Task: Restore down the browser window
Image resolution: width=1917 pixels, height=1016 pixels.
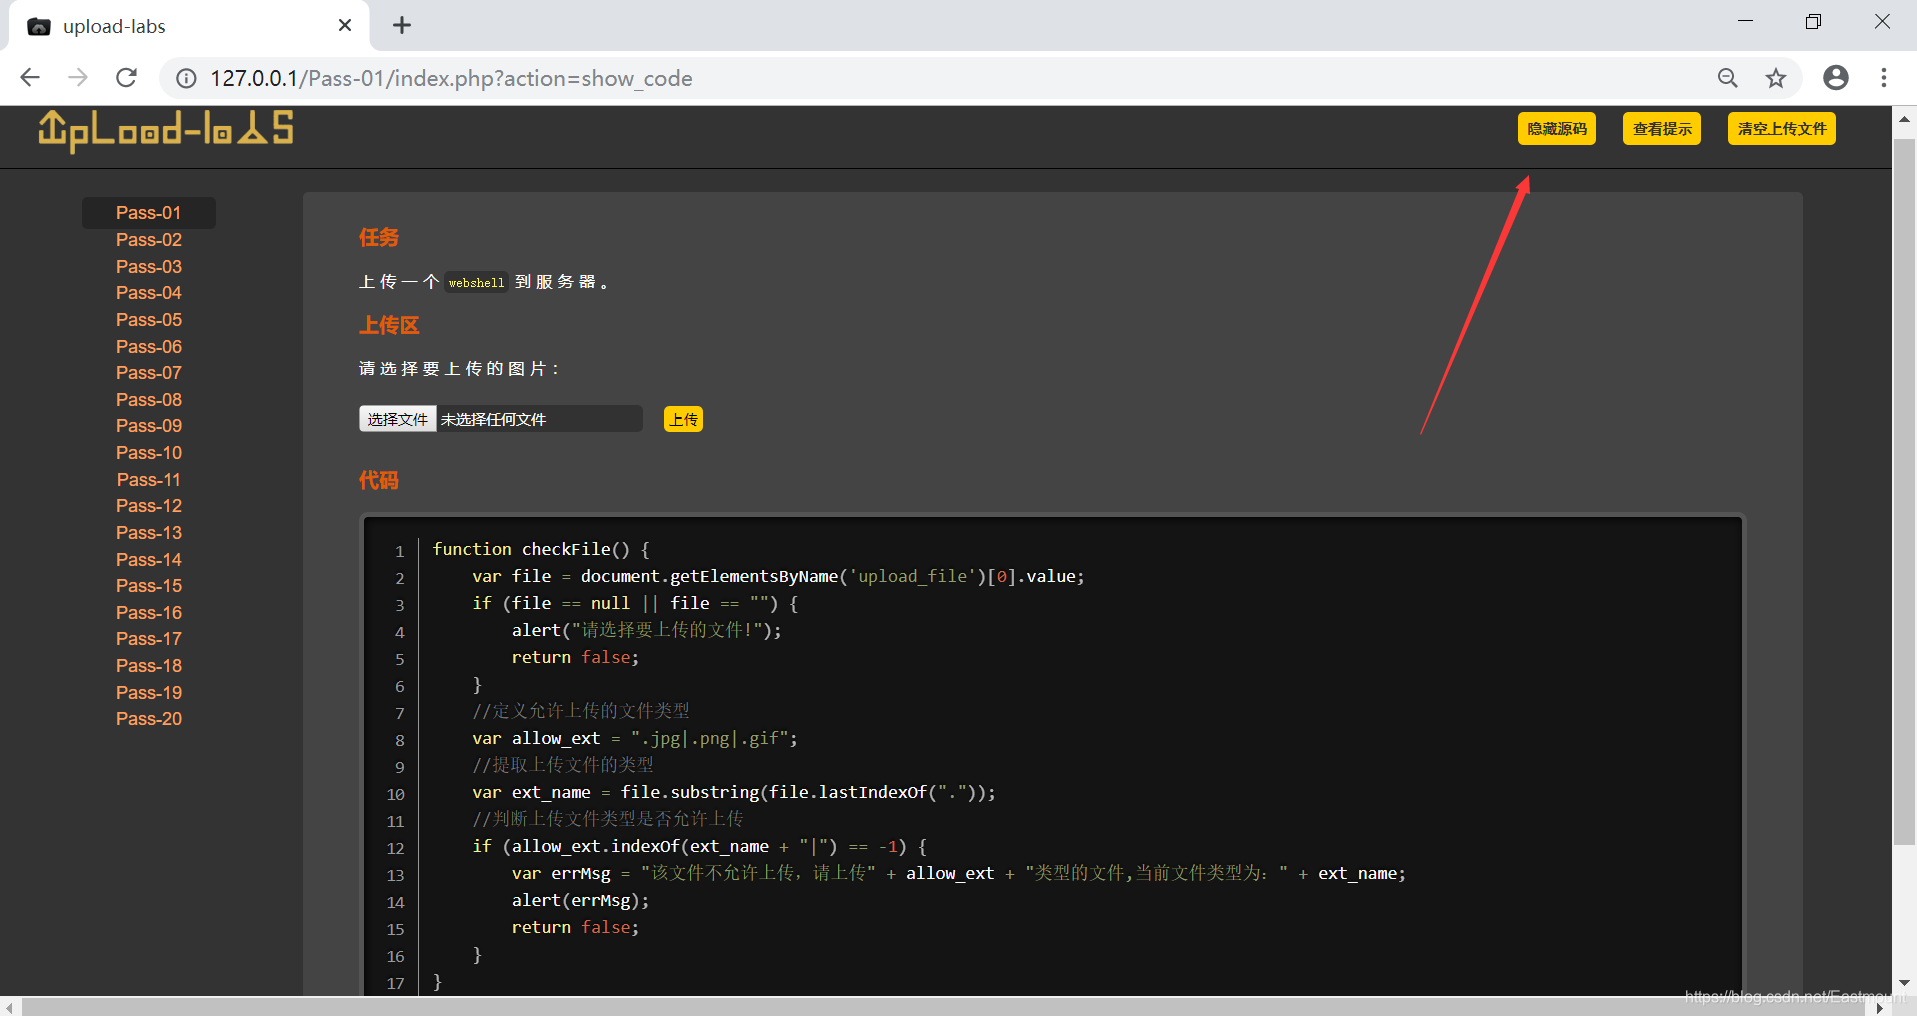Action: [x=1813, y=22]
